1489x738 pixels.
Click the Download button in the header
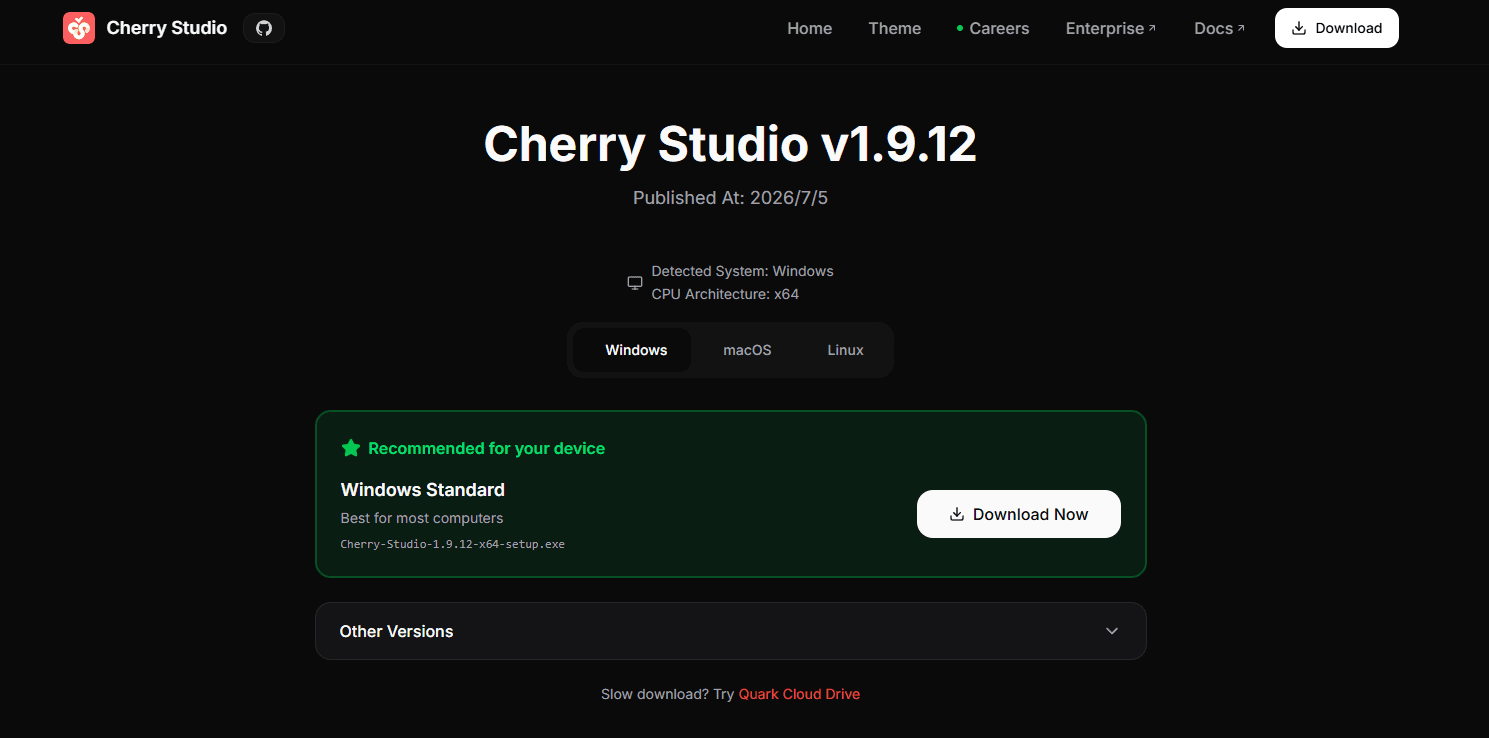1337,28
